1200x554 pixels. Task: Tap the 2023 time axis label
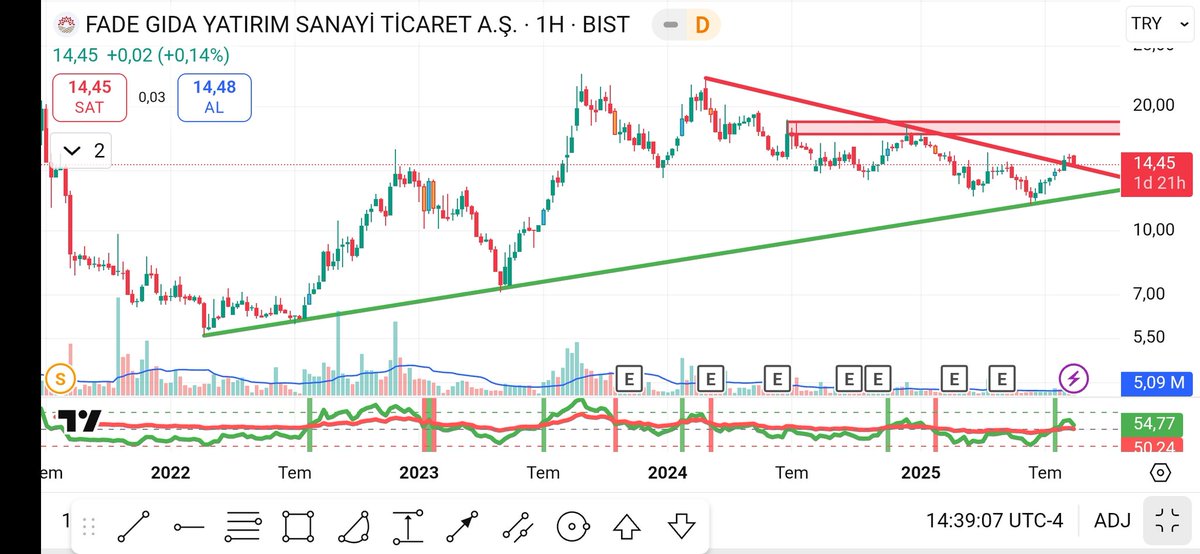pos(419,472)
